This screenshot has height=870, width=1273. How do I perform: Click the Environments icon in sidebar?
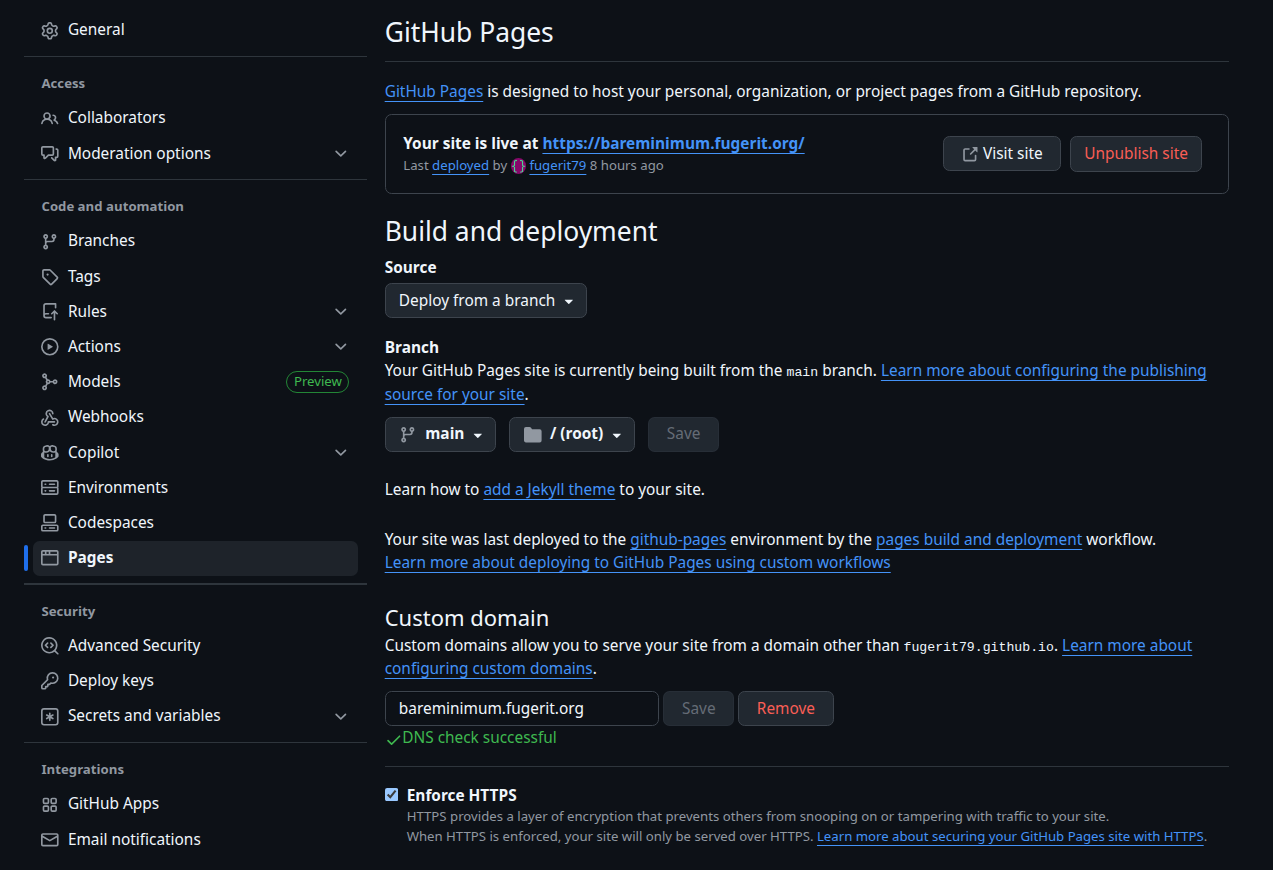point(50,487)
